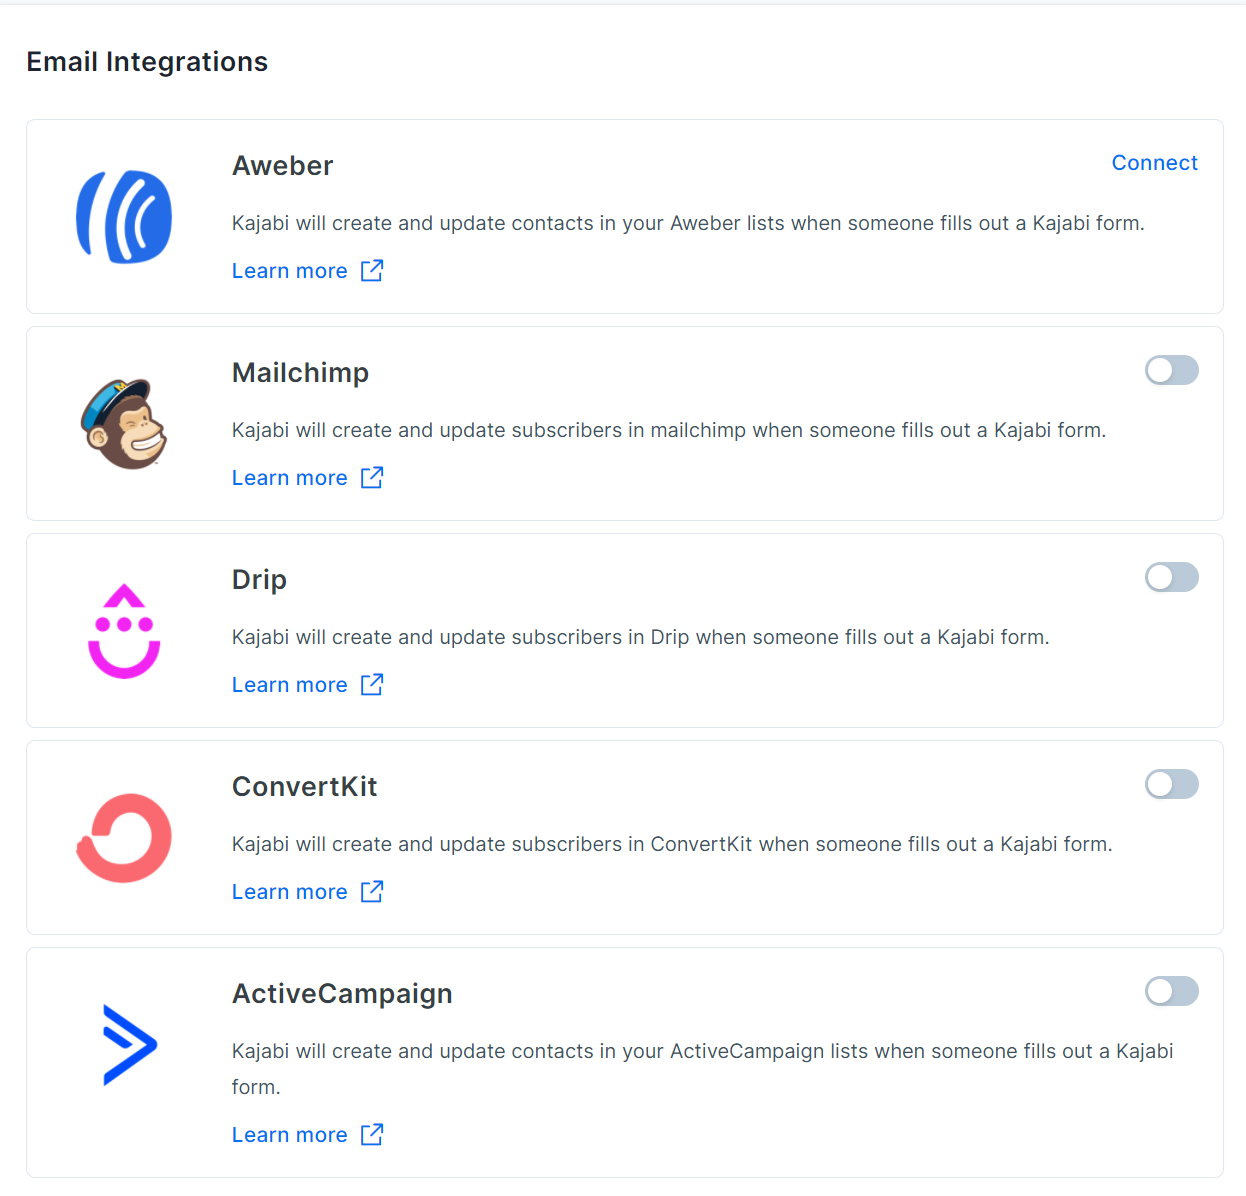Open Learn more for Mailchimp
1246x1196 pixels.
click(290, 478)
